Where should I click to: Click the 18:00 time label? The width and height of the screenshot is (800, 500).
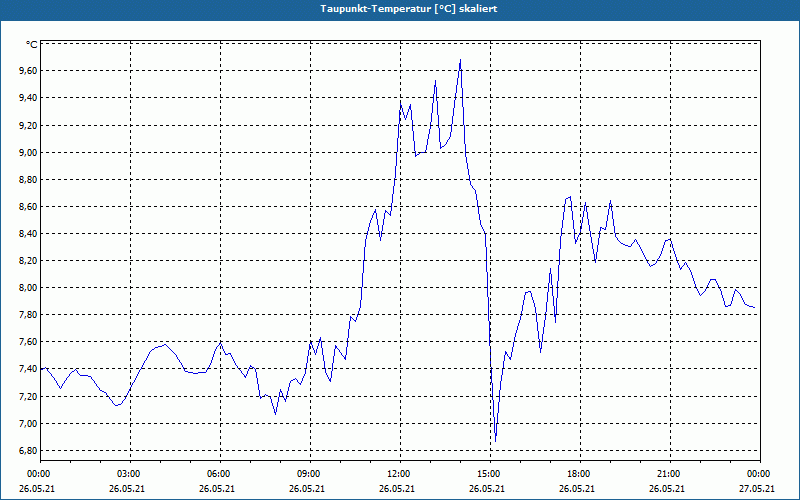pyautogui.click(x=580, y=474)
